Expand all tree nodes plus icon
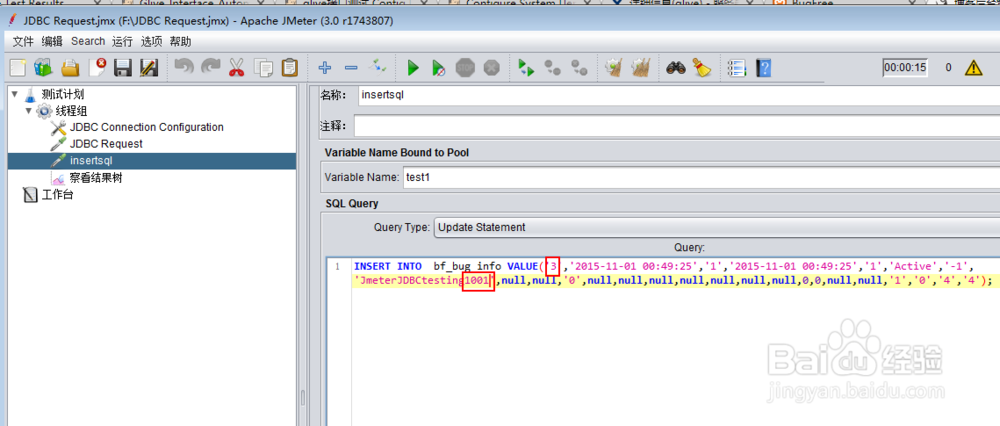The height and width of the screenshot is (426, 1000). pos(325,67)
